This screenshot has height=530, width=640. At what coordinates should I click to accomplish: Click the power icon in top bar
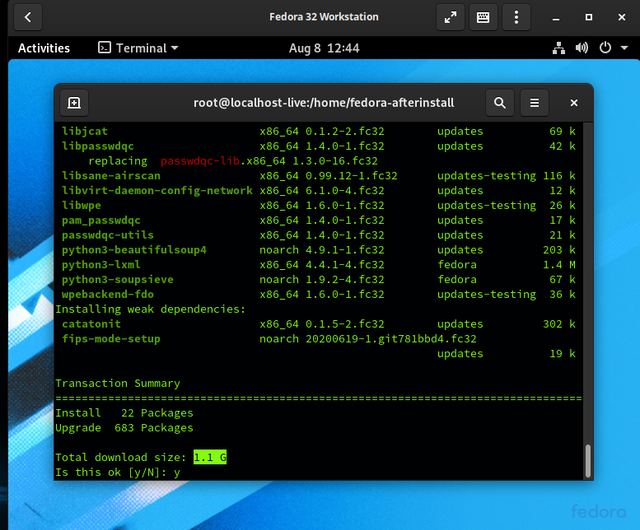(x=605, y=48)
